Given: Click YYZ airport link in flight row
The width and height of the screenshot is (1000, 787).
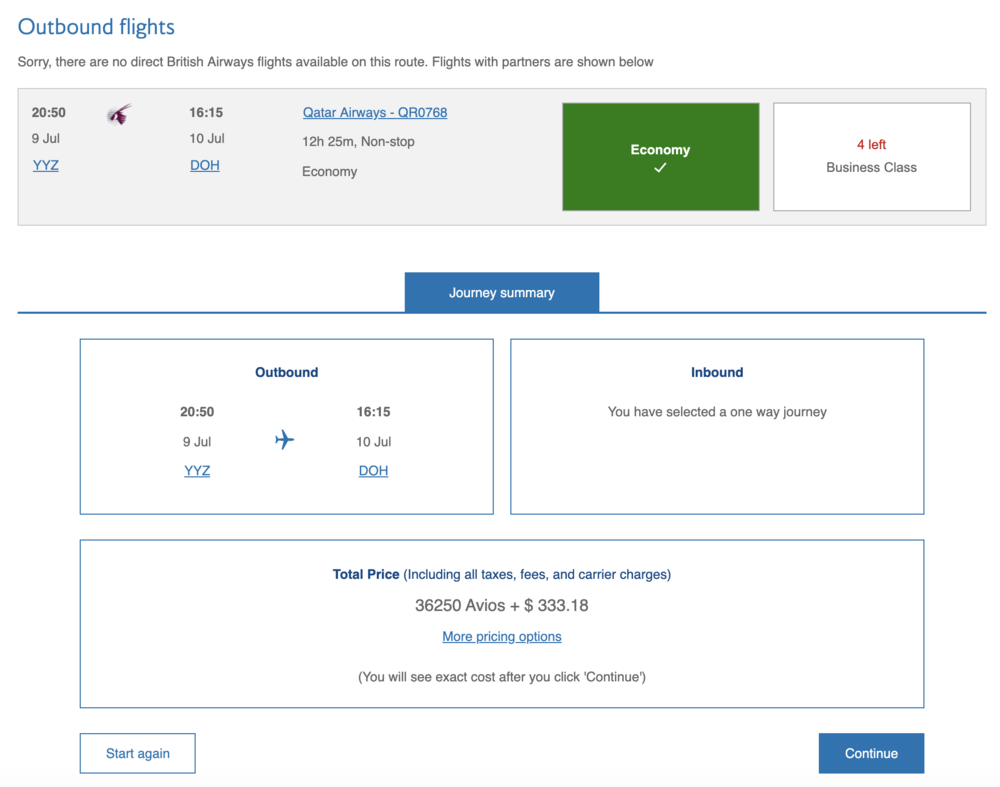Looking at the screenshot, I should (46, 165).
